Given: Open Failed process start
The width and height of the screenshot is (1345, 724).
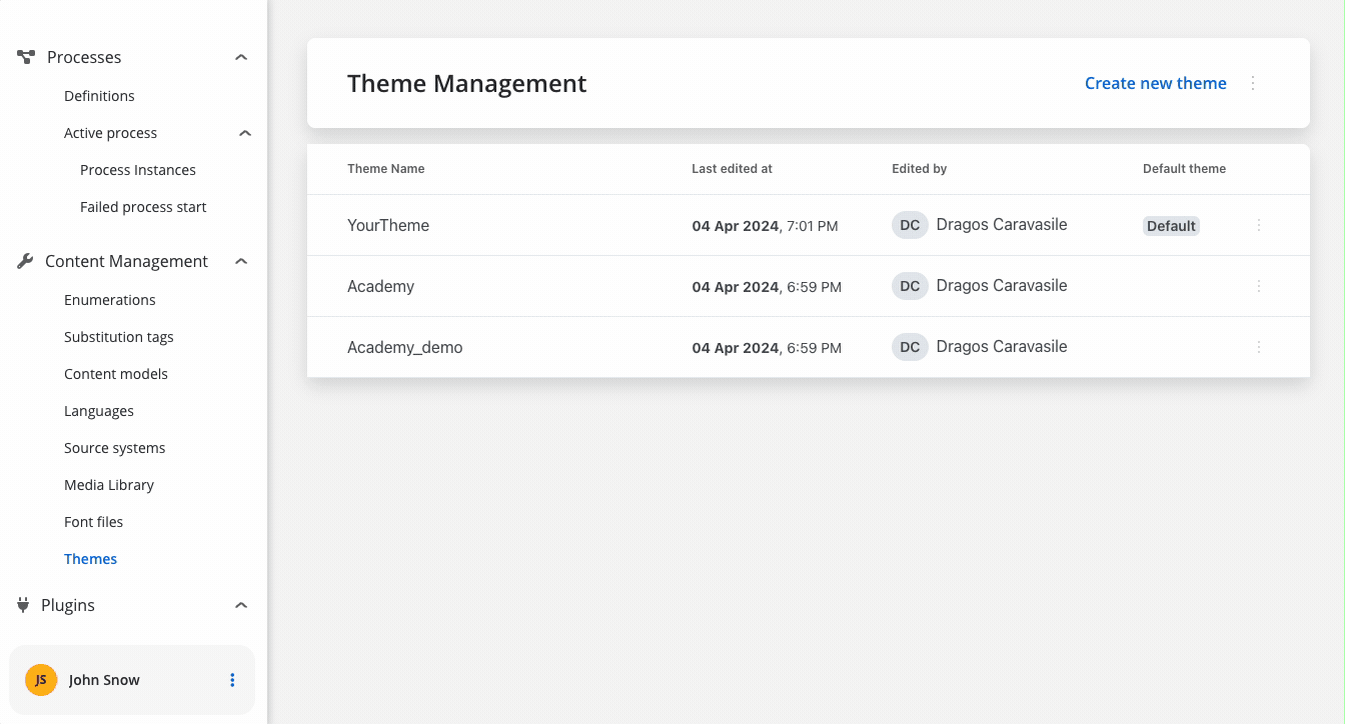Looking at the screenshot, I should 143,207.
